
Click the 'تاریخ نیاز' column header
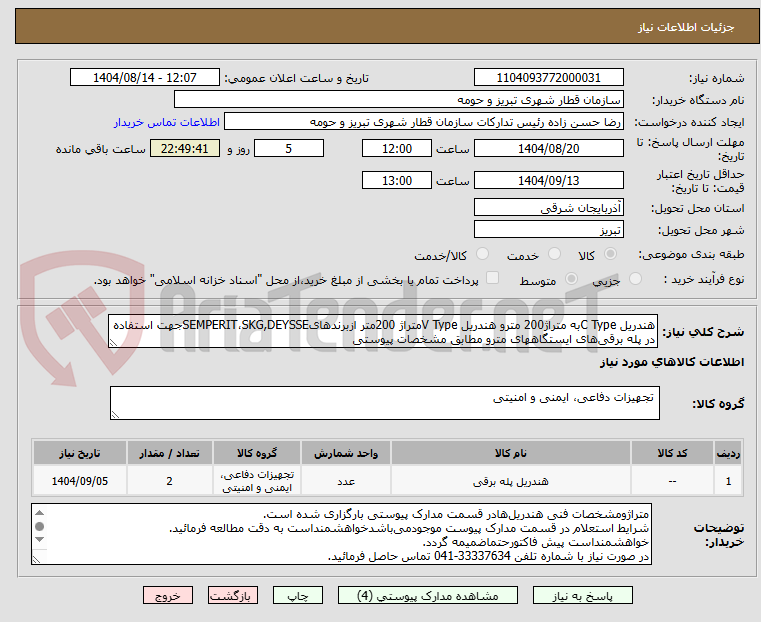click(x=80, y=453)
